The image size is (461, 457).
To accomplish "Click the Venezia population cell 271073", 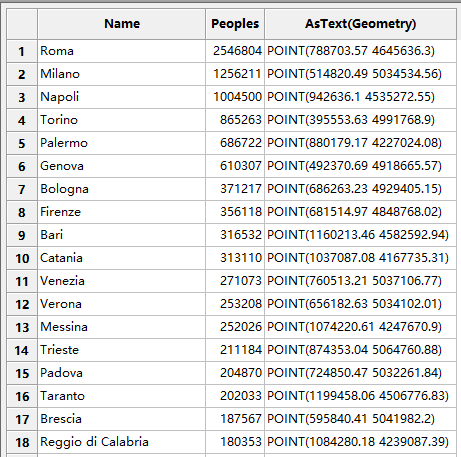I will pyautogui.click(x=235, y=281).
